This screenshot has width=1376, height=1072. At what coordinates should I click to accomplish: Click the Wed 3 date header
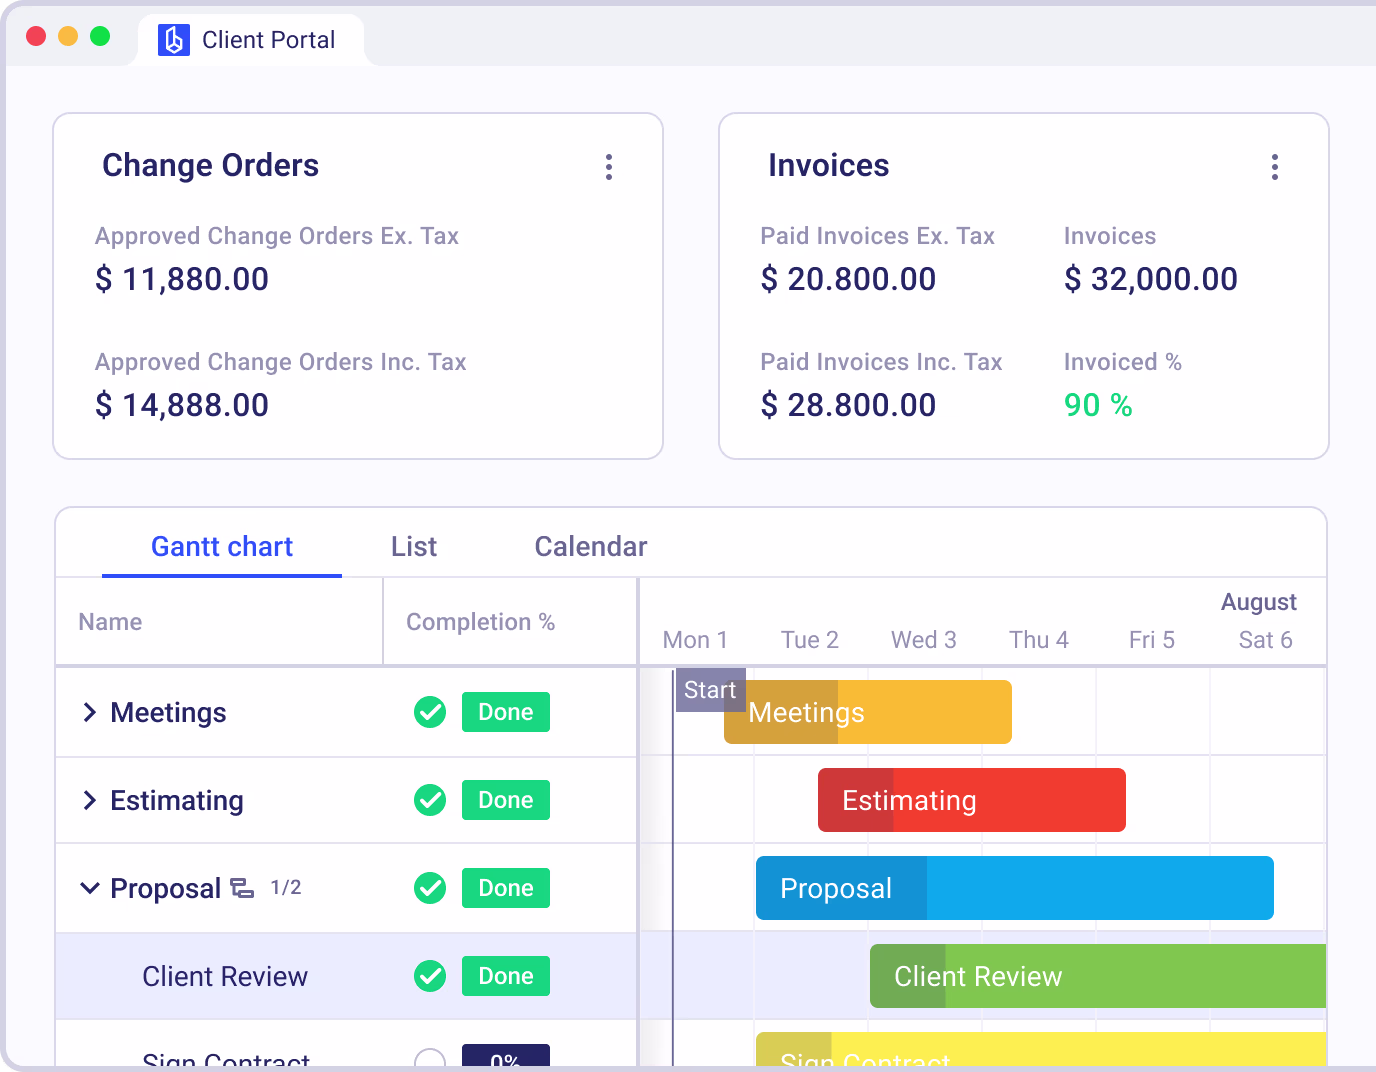click(924, 640)
